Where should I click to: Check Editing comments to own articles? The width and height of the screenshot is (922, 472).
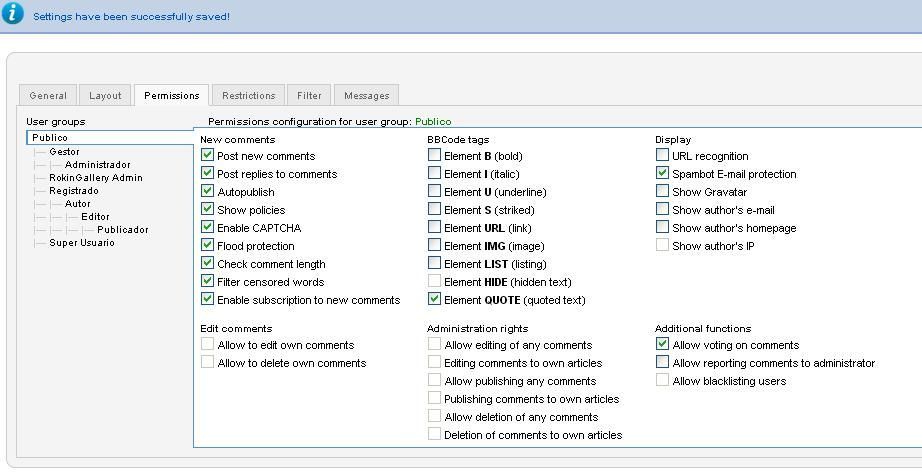tap(434, 362)
